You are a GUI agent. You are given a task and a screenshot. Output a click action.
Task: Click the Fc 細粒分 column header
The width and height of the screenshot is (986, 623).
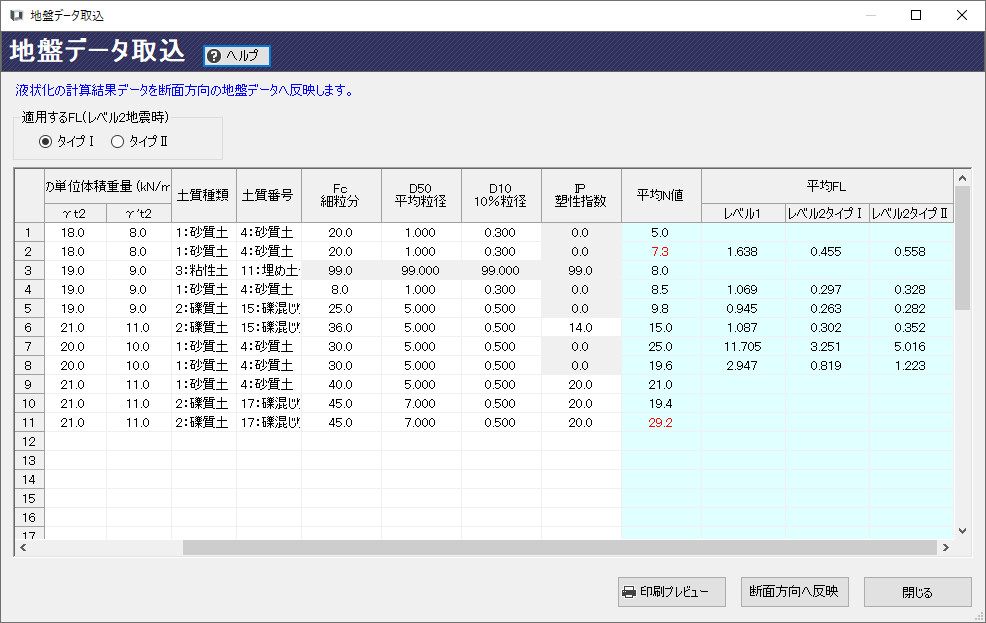pos(341,196)
